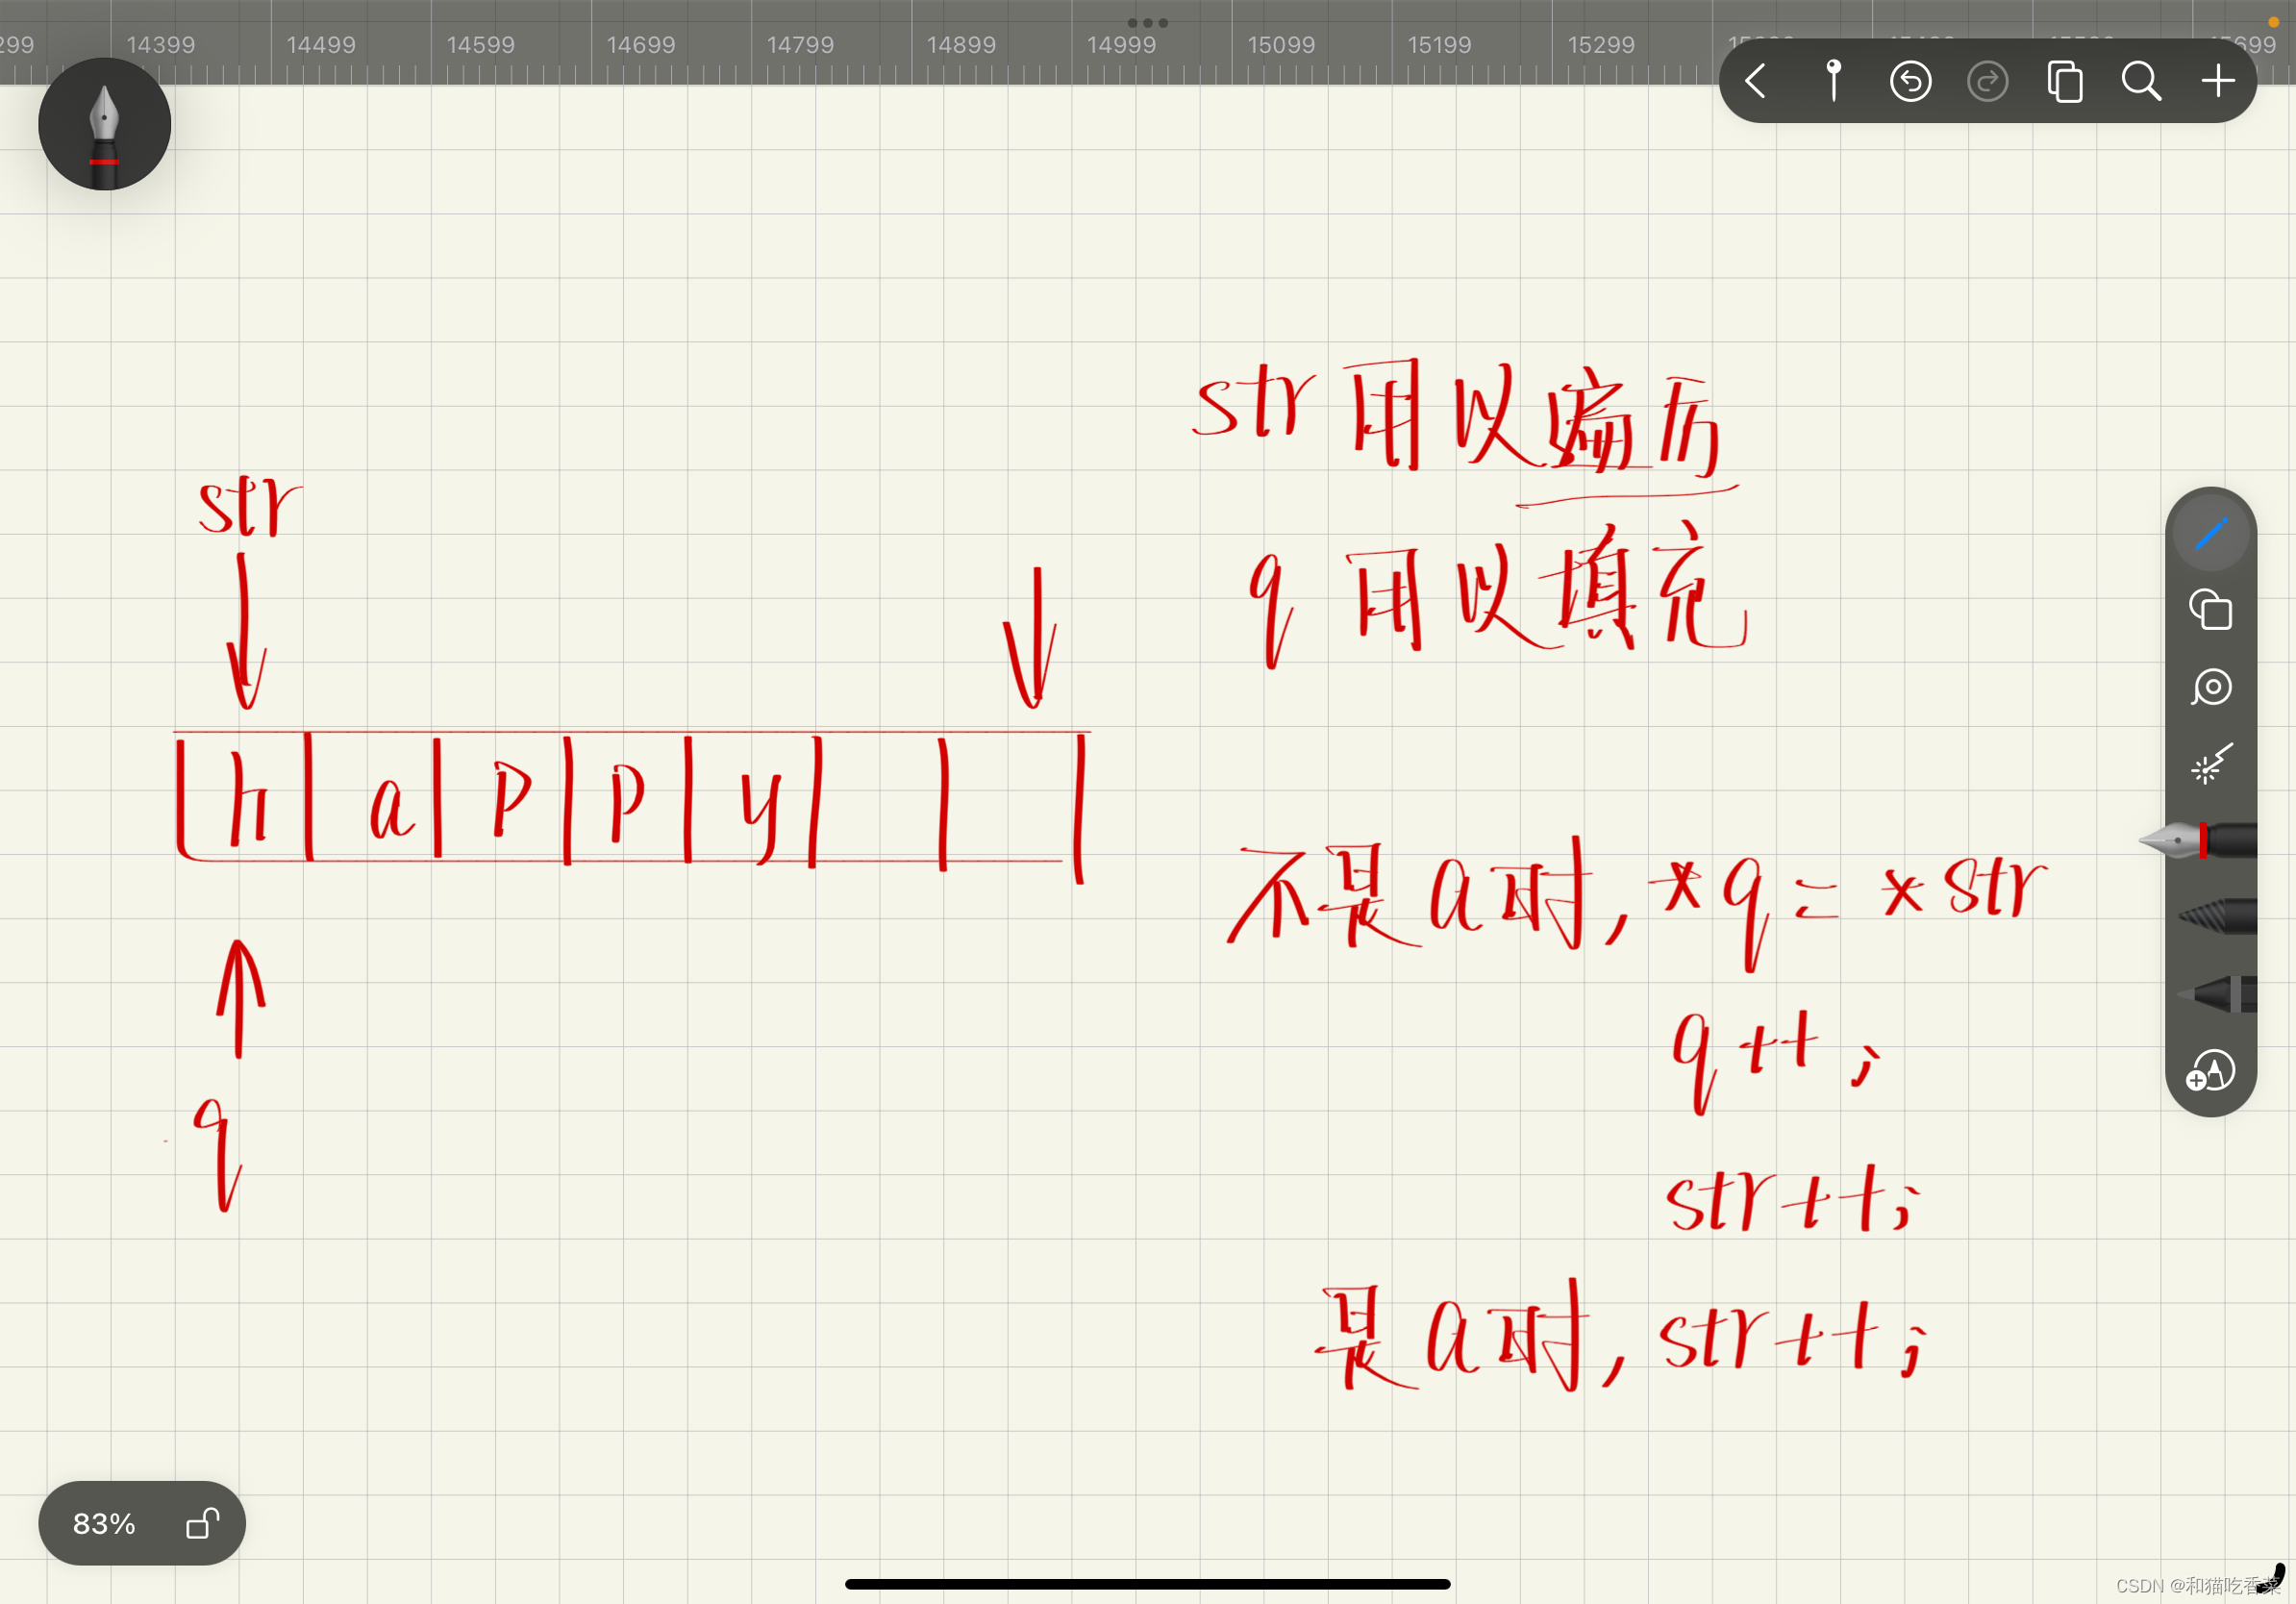Open the pages overview icon
2296x1604 pixels.
point(2064,81)
